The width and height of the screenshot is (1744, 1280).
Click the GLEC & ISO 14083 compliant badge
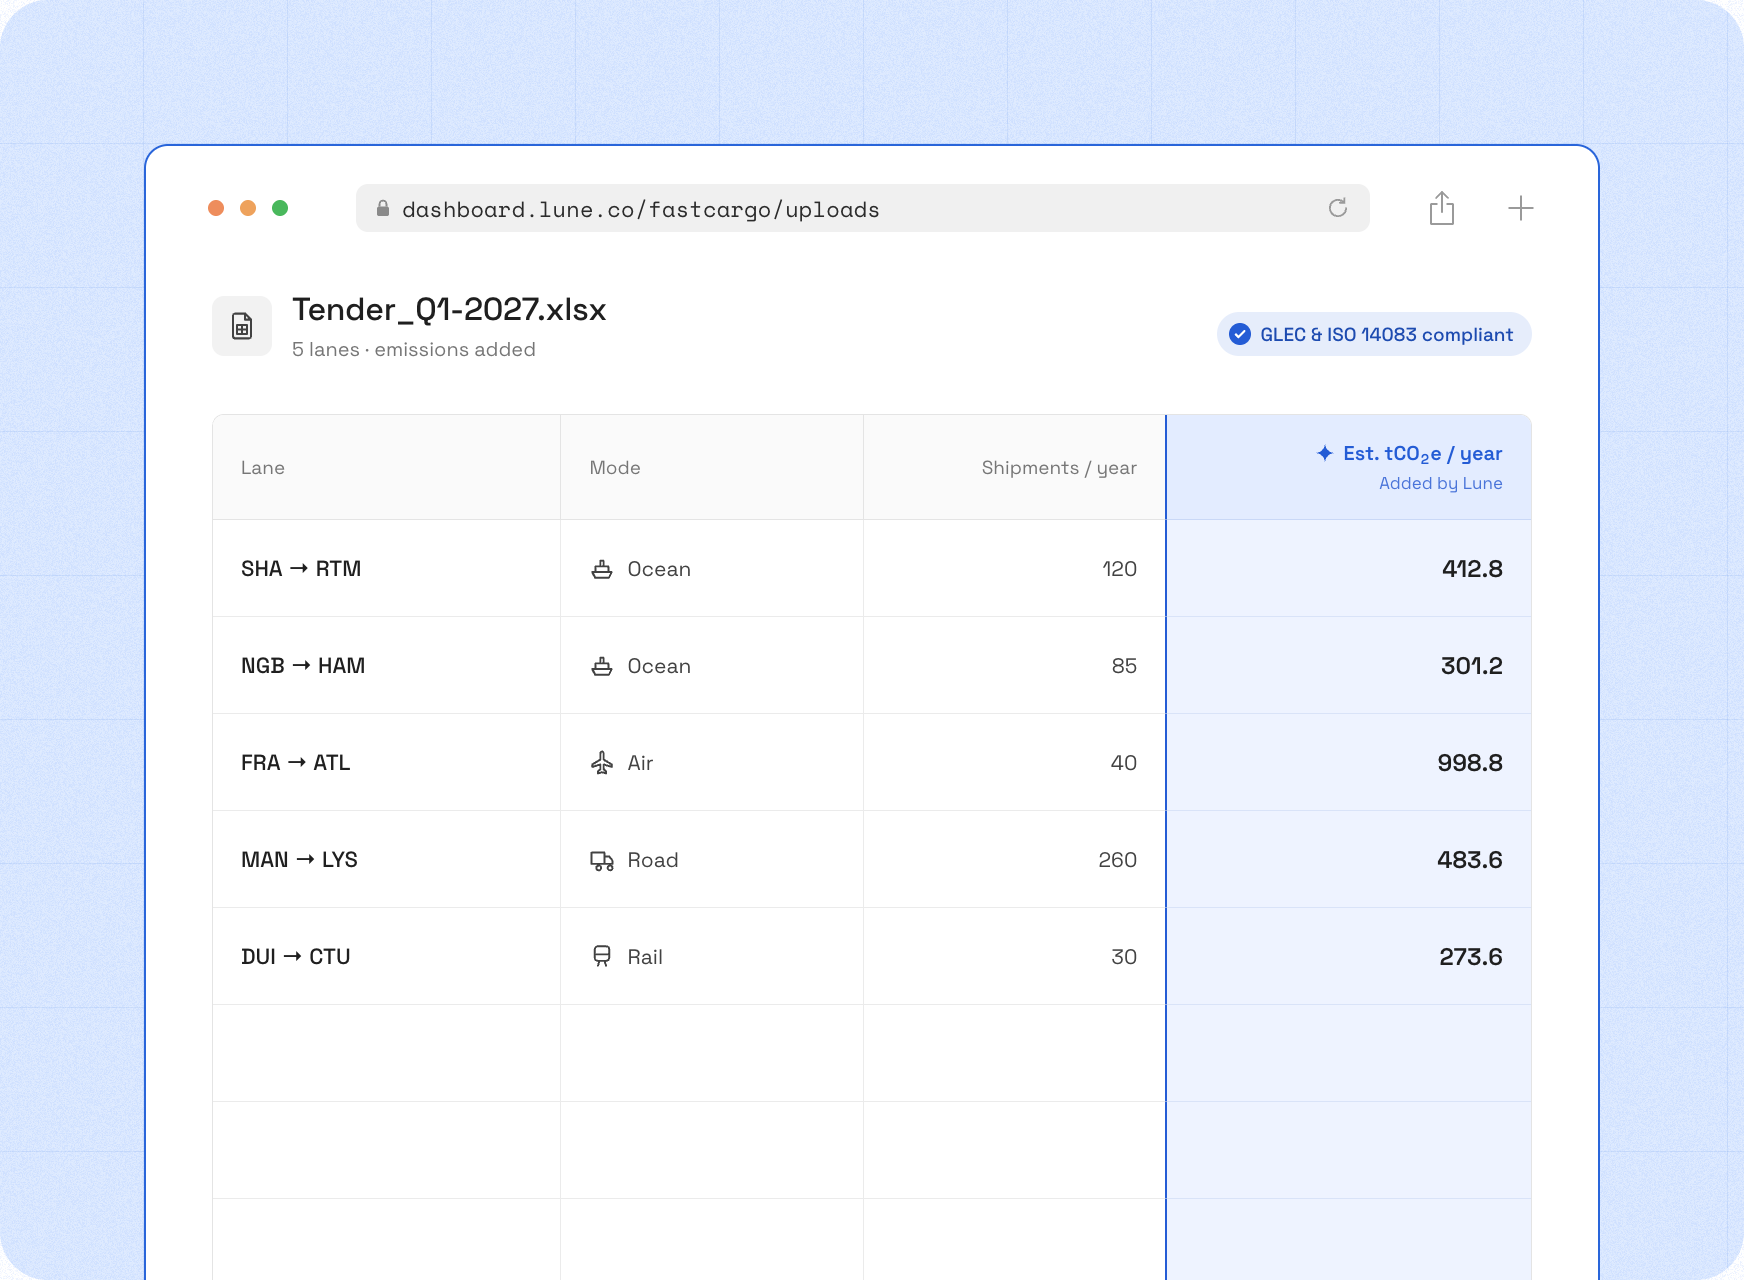tap(1374, 334)
